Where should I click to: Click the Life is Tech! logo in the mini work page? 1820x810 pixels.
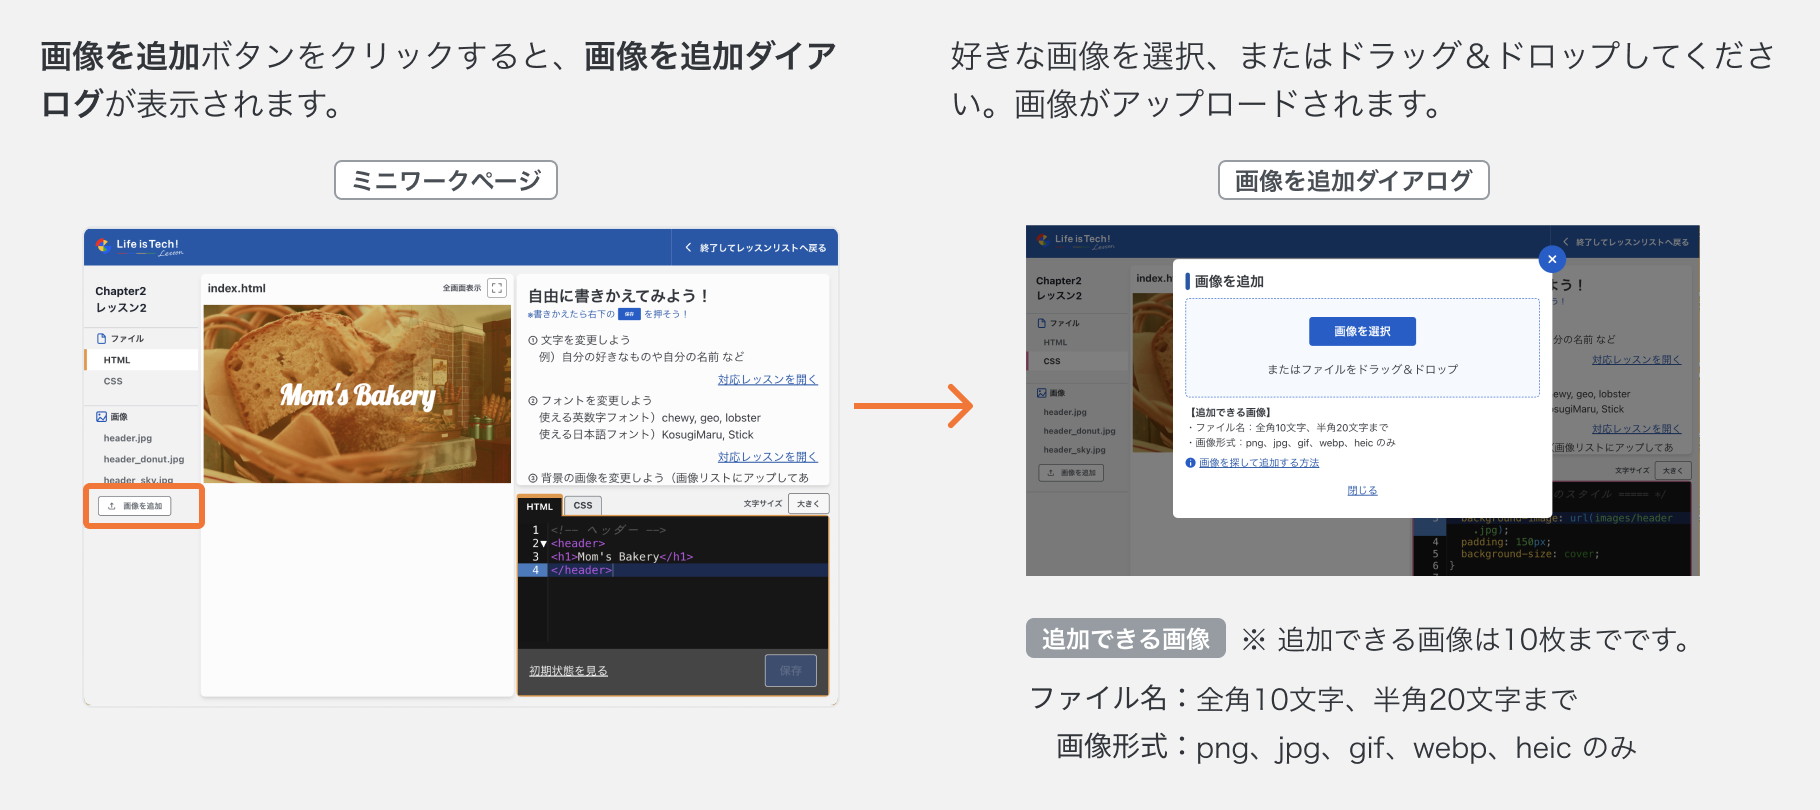(140, 246)
